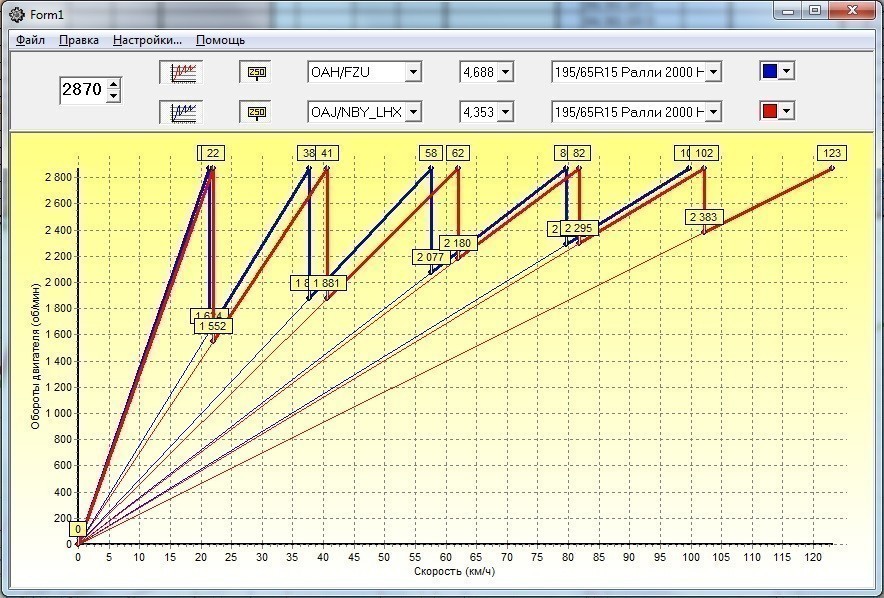
Task: Click the bottom row 250 marker icon
Action: [254, 111]
